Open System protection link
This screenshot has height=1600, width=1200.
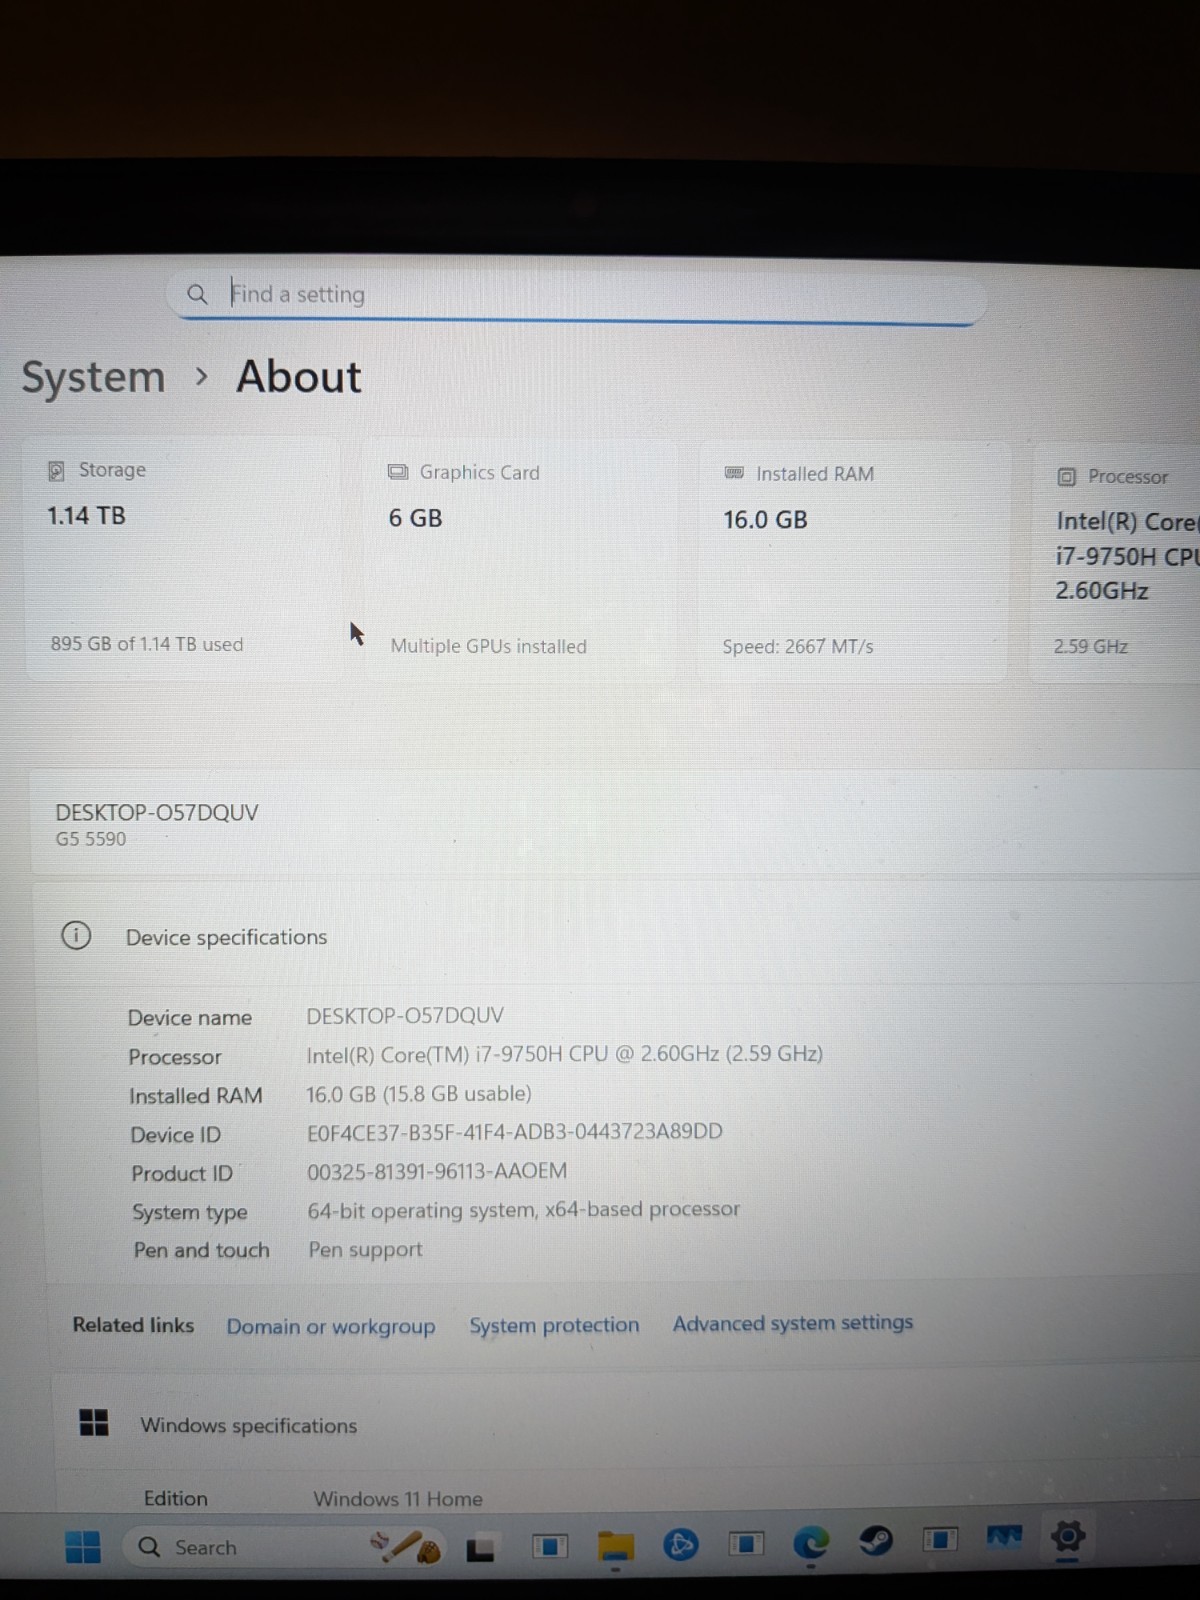tap(554, 1325)
